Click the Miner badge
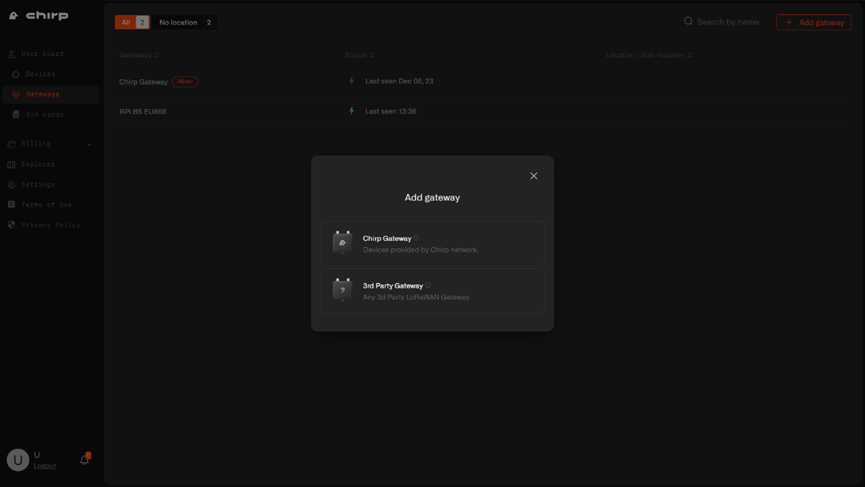Screen dimensions: 865x487 coord(185,82)
